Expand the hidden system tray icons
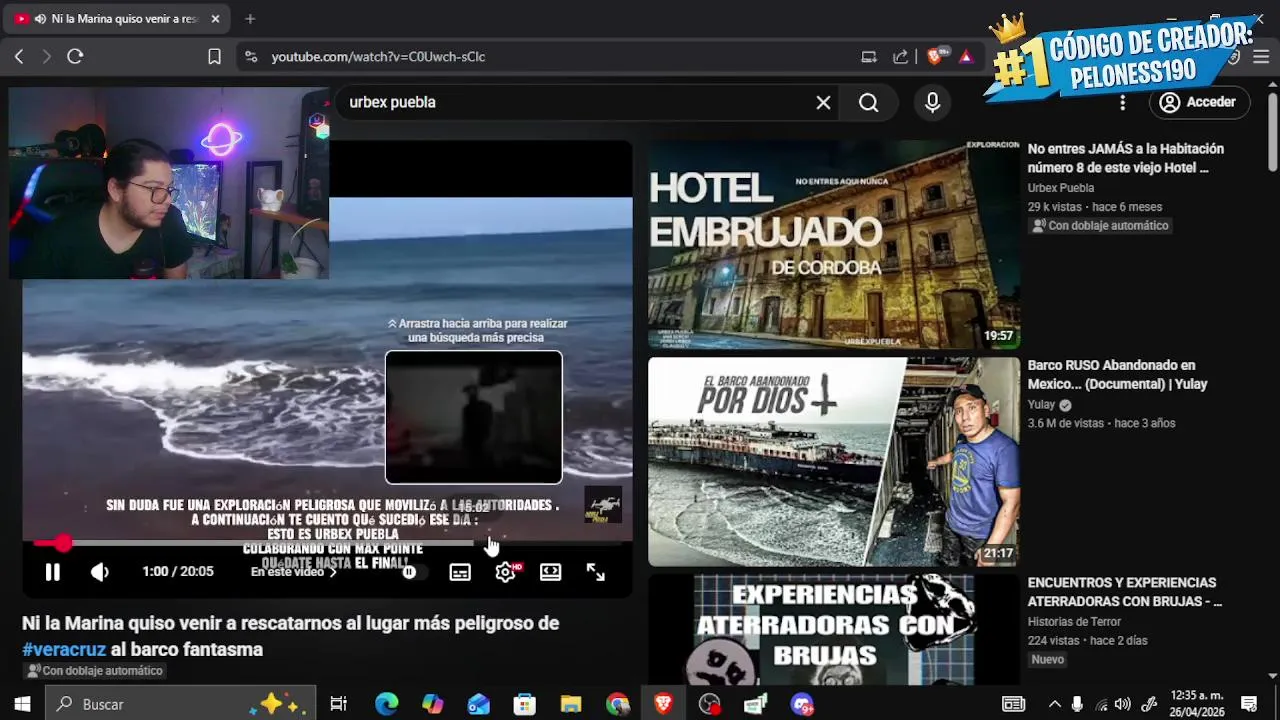Viewport: 1280px width, 720px height. [1054, 704]
